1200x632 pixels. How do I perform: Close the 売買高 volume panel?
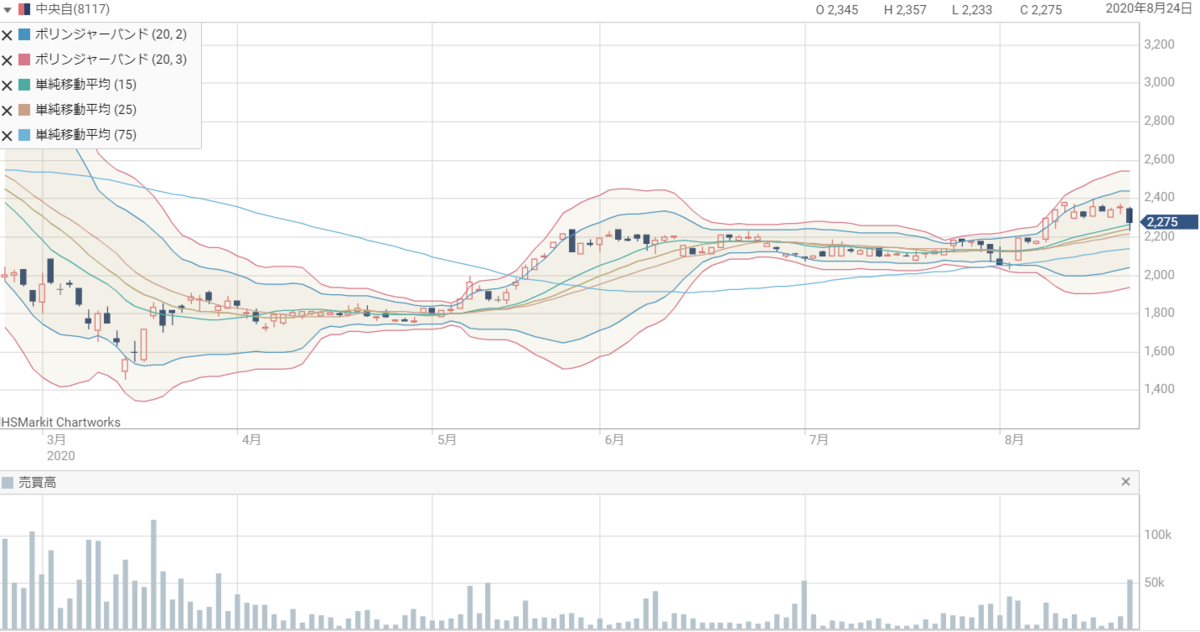[1126, 482]
